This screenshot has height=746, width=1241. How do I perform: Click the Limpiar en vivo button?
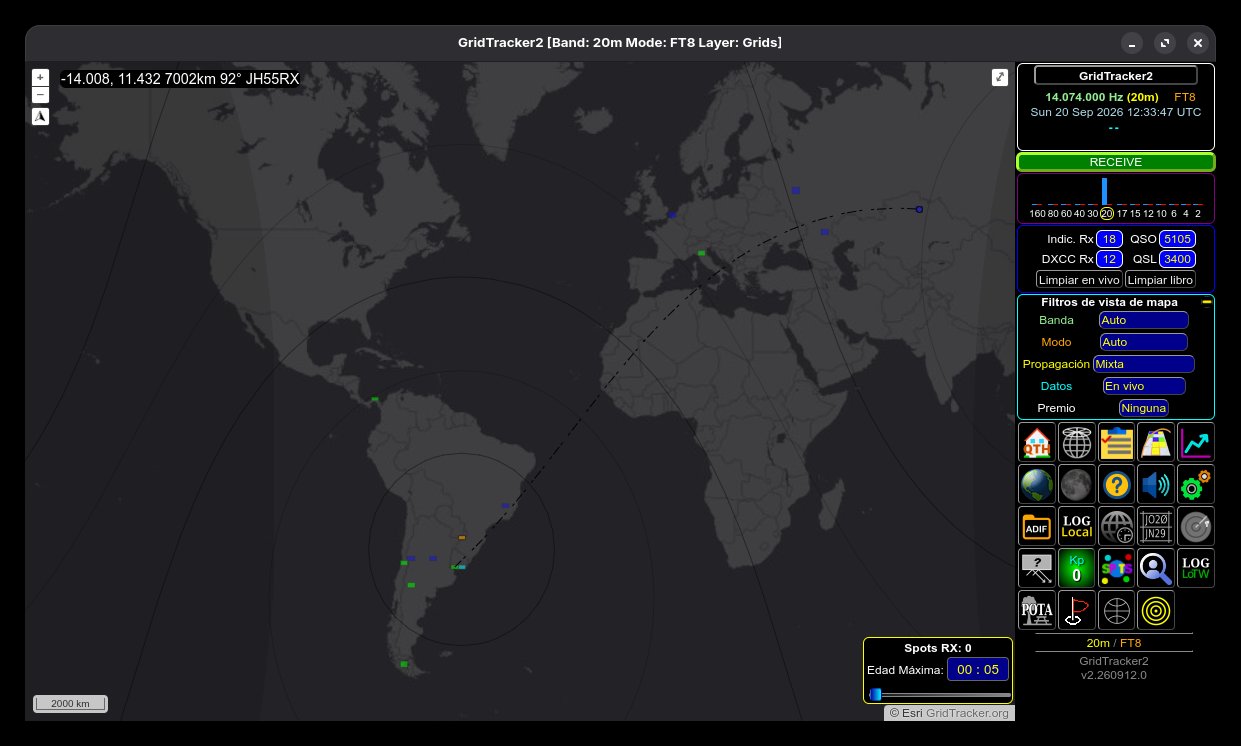[x=1079, y=280]
